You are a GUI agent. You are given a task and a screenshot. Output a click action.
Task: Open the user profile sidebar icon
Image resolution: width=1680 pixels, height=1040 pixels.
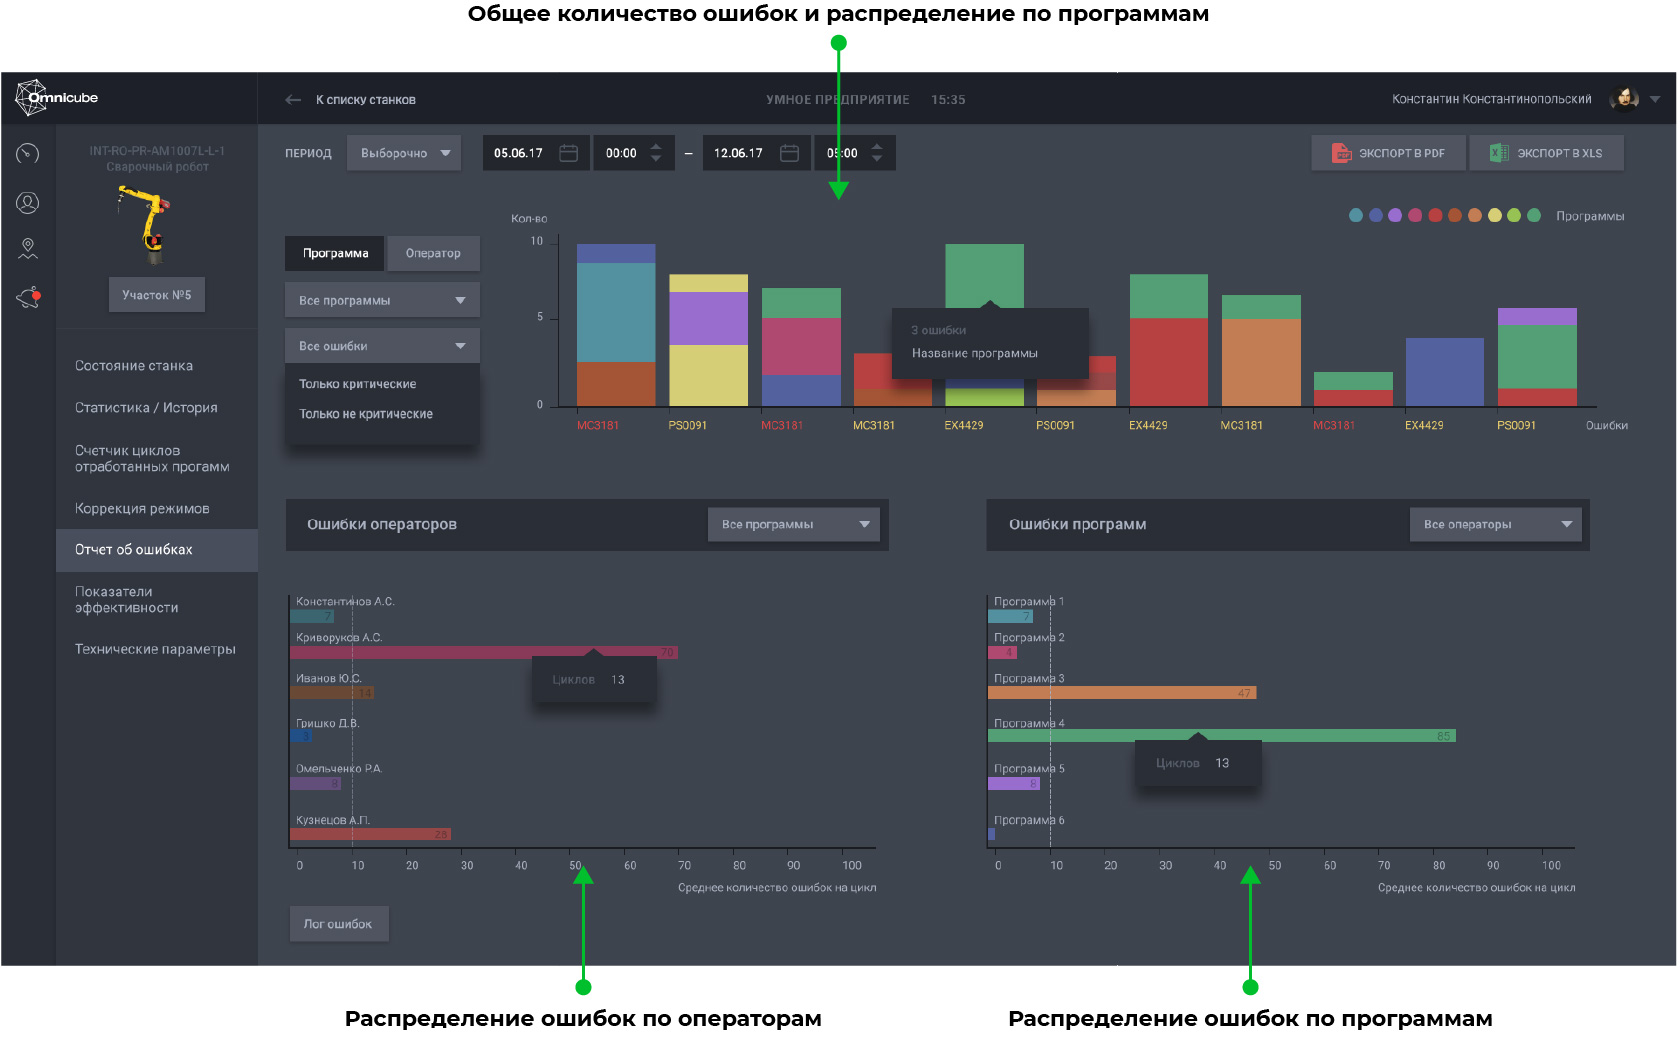click(28, 203)
